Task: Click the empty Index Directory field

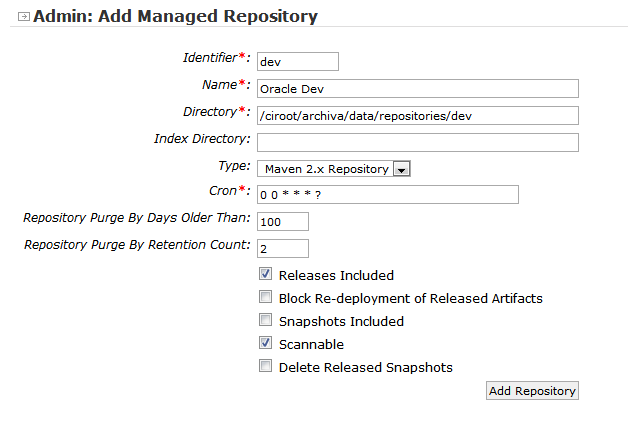Action: click(x=417, y=142)
